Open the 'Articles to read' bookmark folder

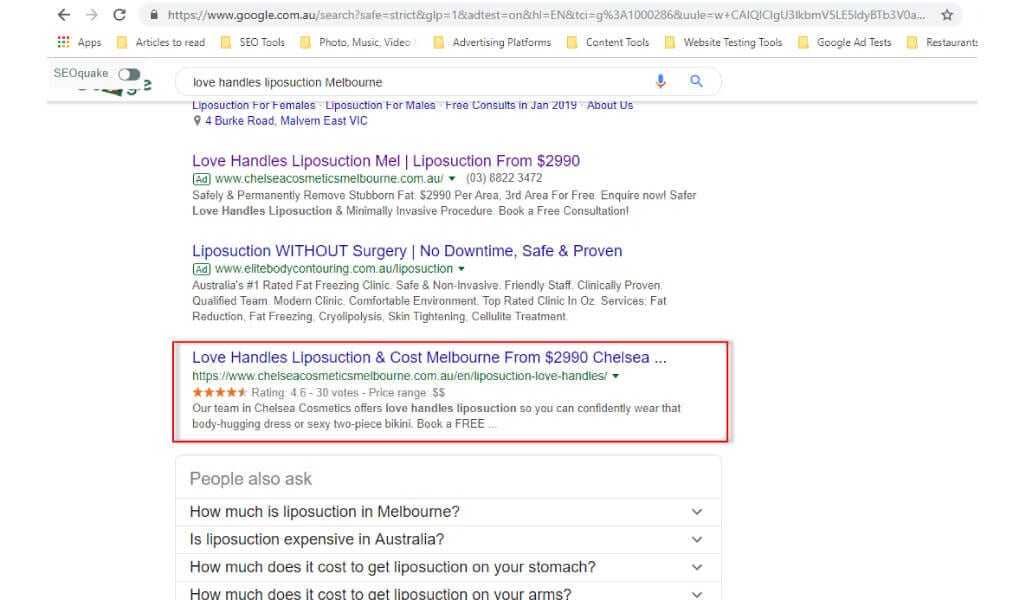tap(161, 42)
